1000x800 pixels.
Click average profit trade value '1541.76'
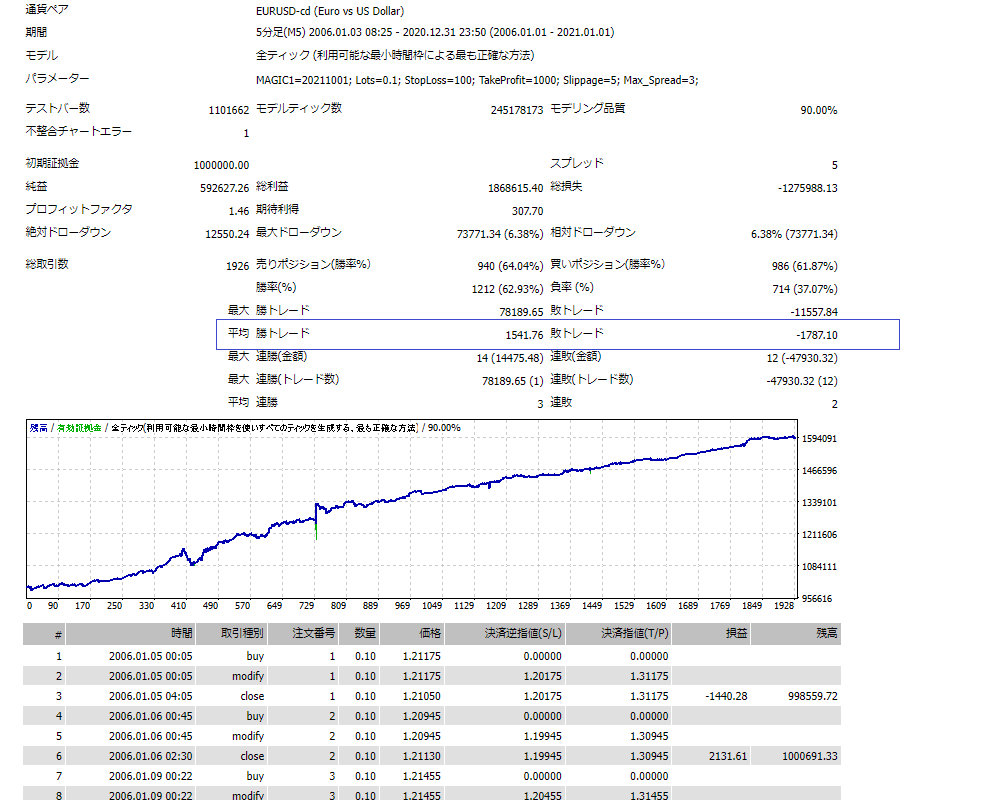[x=524, y=334]
